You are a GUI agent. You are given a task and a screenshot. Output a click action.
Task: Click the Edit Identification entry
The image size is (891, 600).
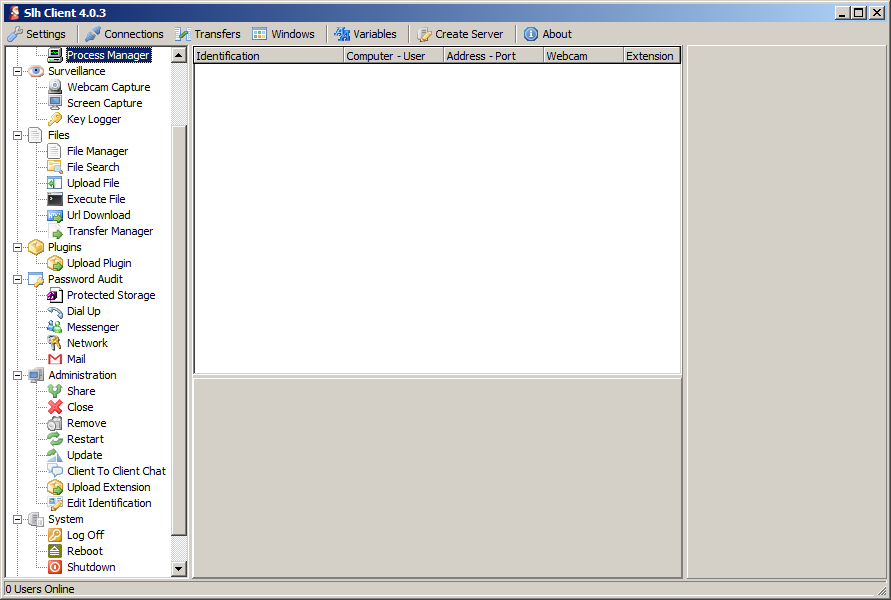tap(109, 503)
